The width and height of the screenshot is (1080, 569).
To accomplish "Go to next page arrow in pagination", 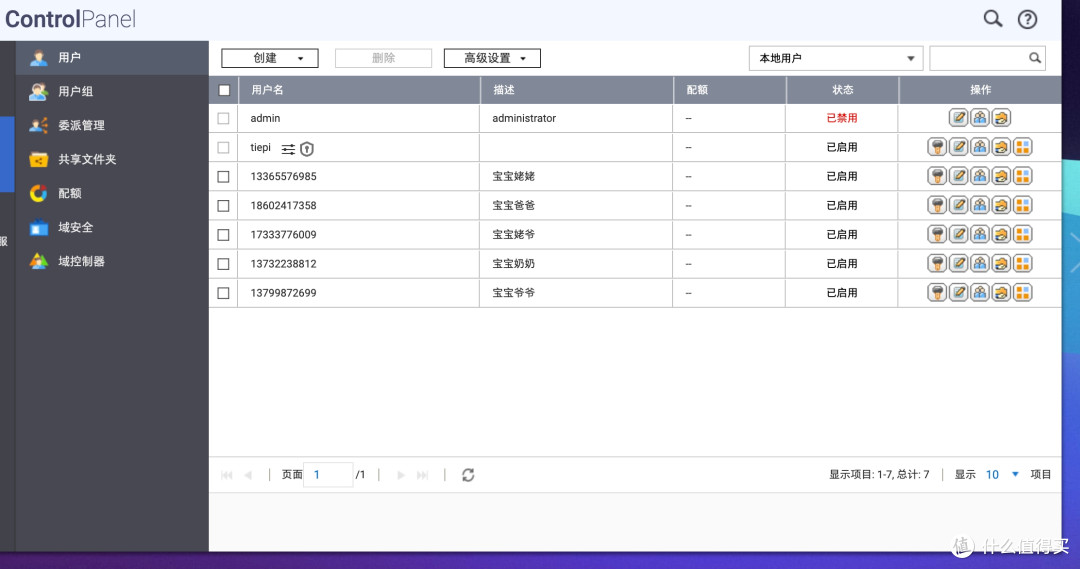I will pyautogui.click(x=401, y=475).
